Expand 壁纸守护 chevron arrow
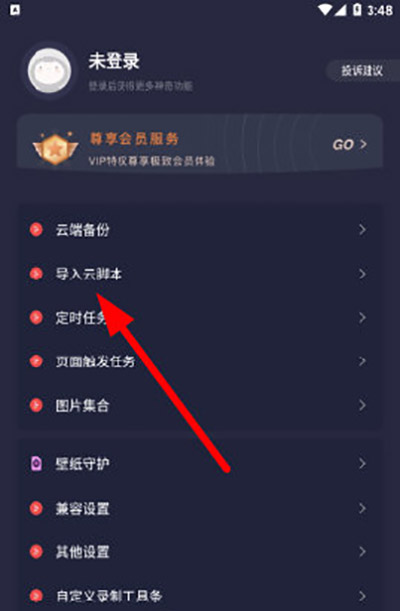400x611 pixels. point(363,464)
